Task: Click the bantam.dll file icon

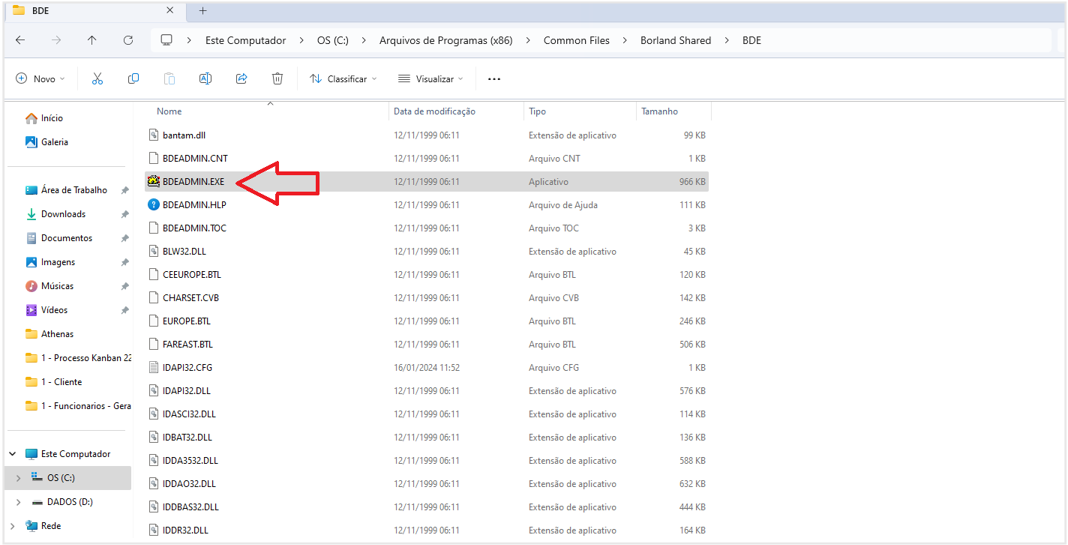Action: (153, 135)
